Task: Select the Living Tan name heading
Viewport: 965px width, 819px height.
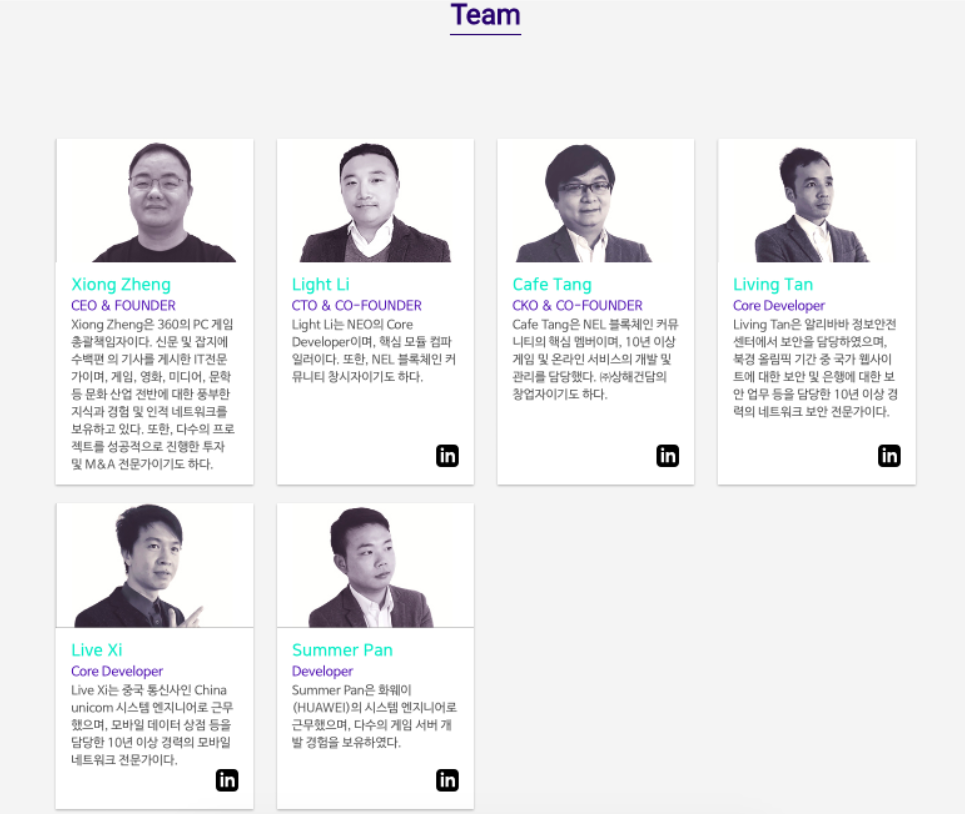Action: click(772, 284)
